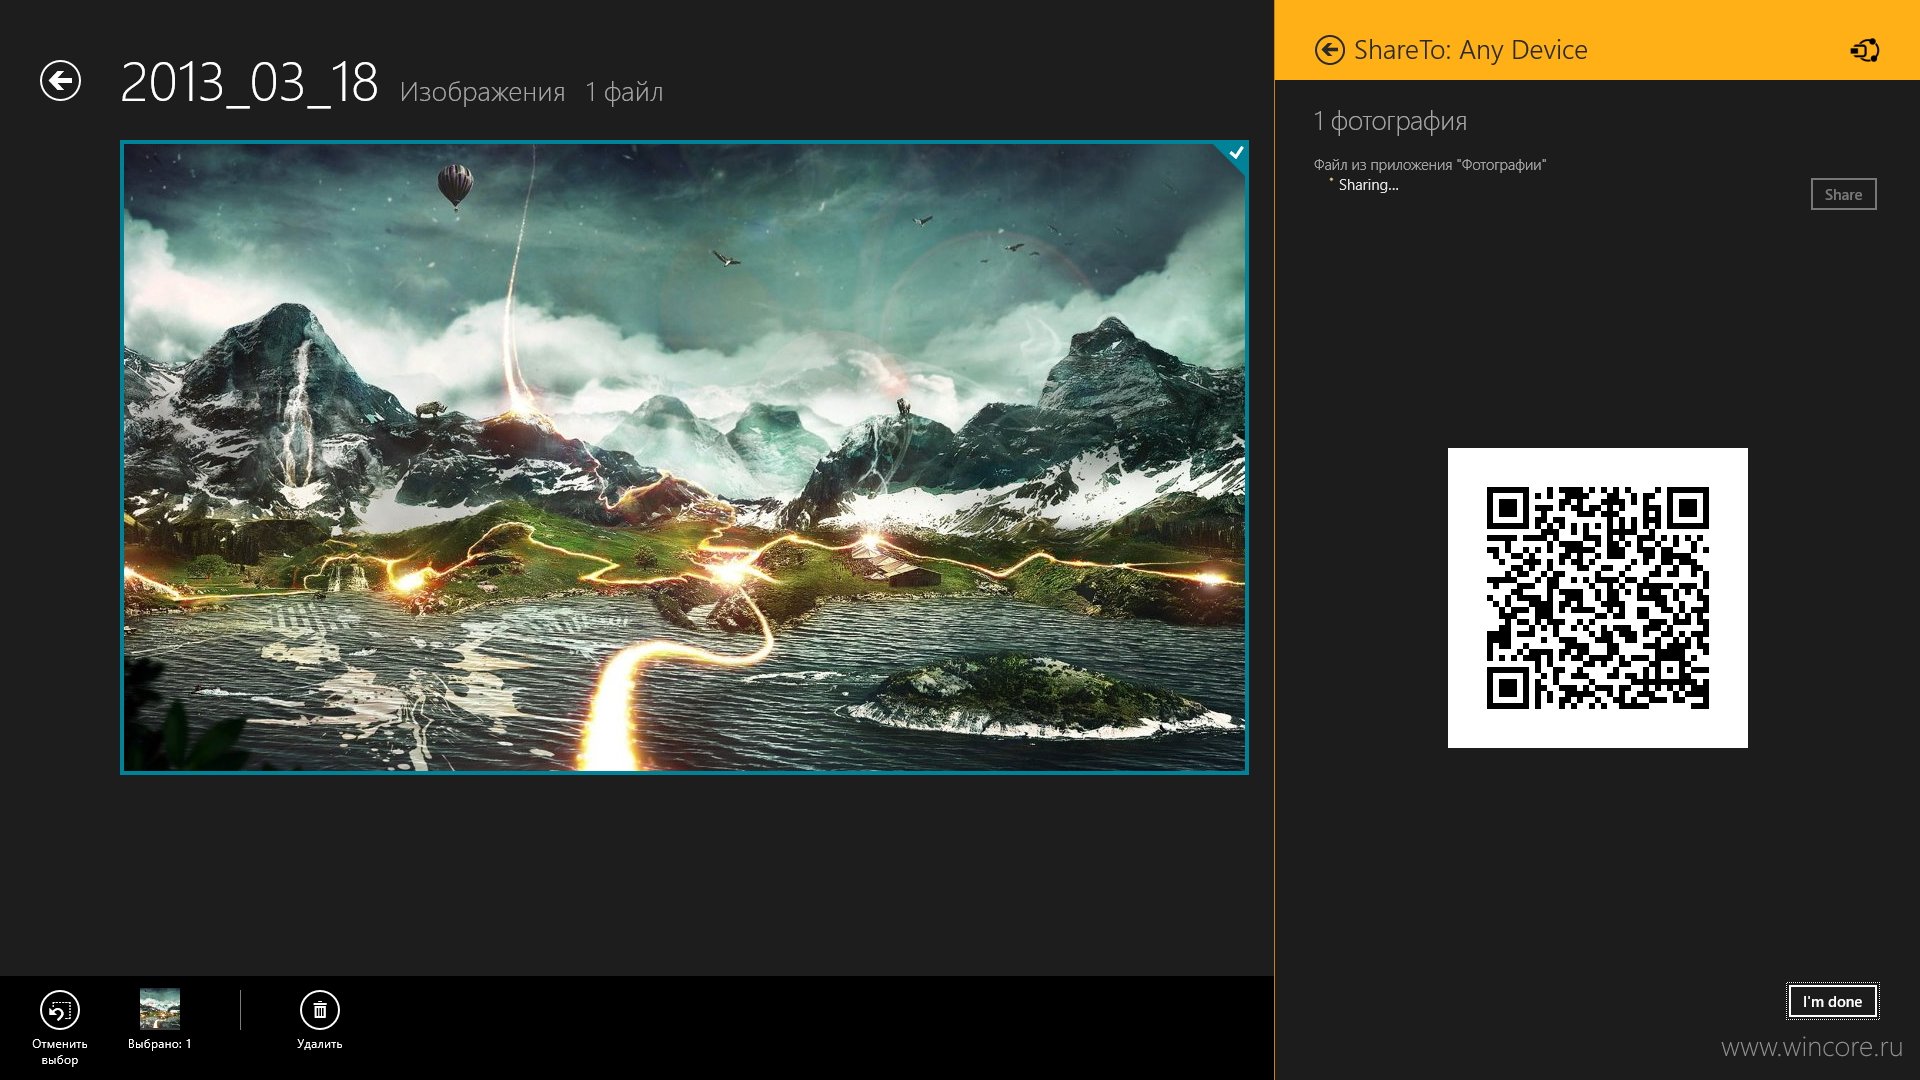Click the Изображения label
The height and width of the screenshot is (1080, 1920).
click(x=482, y=92)
